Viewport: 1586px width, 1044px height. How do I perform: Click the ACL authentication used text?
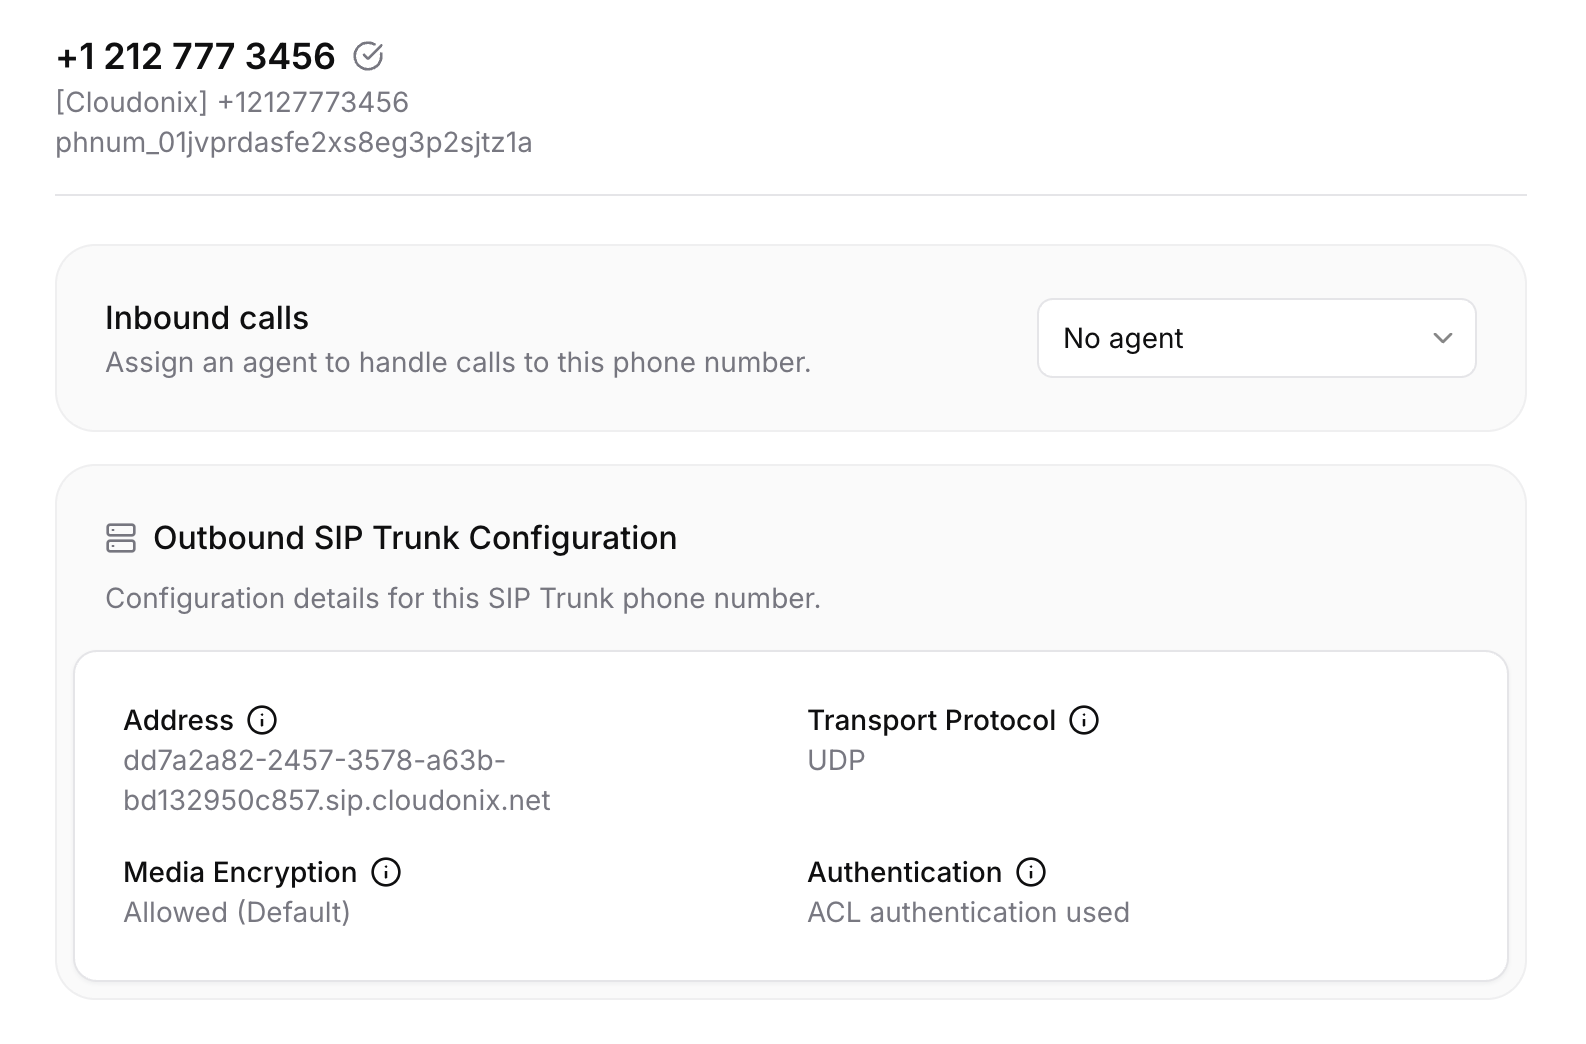968,912
